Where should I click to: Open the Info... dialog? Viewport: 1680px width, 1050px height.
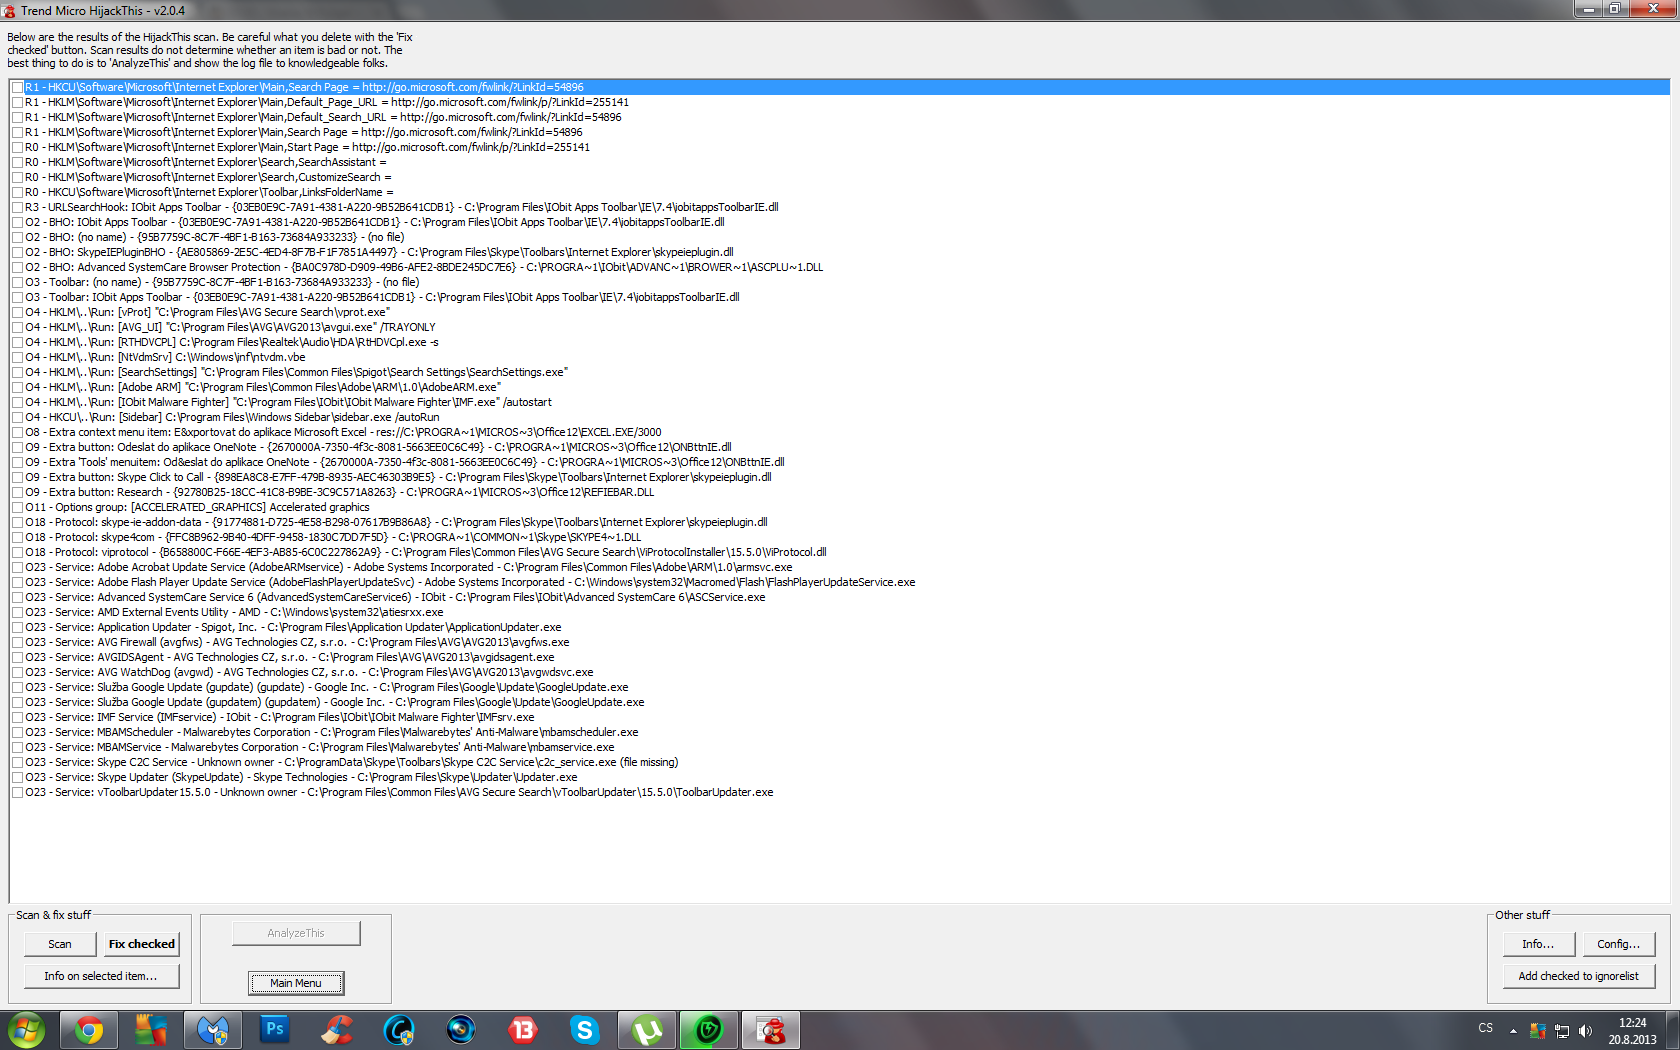[1538, 944]
